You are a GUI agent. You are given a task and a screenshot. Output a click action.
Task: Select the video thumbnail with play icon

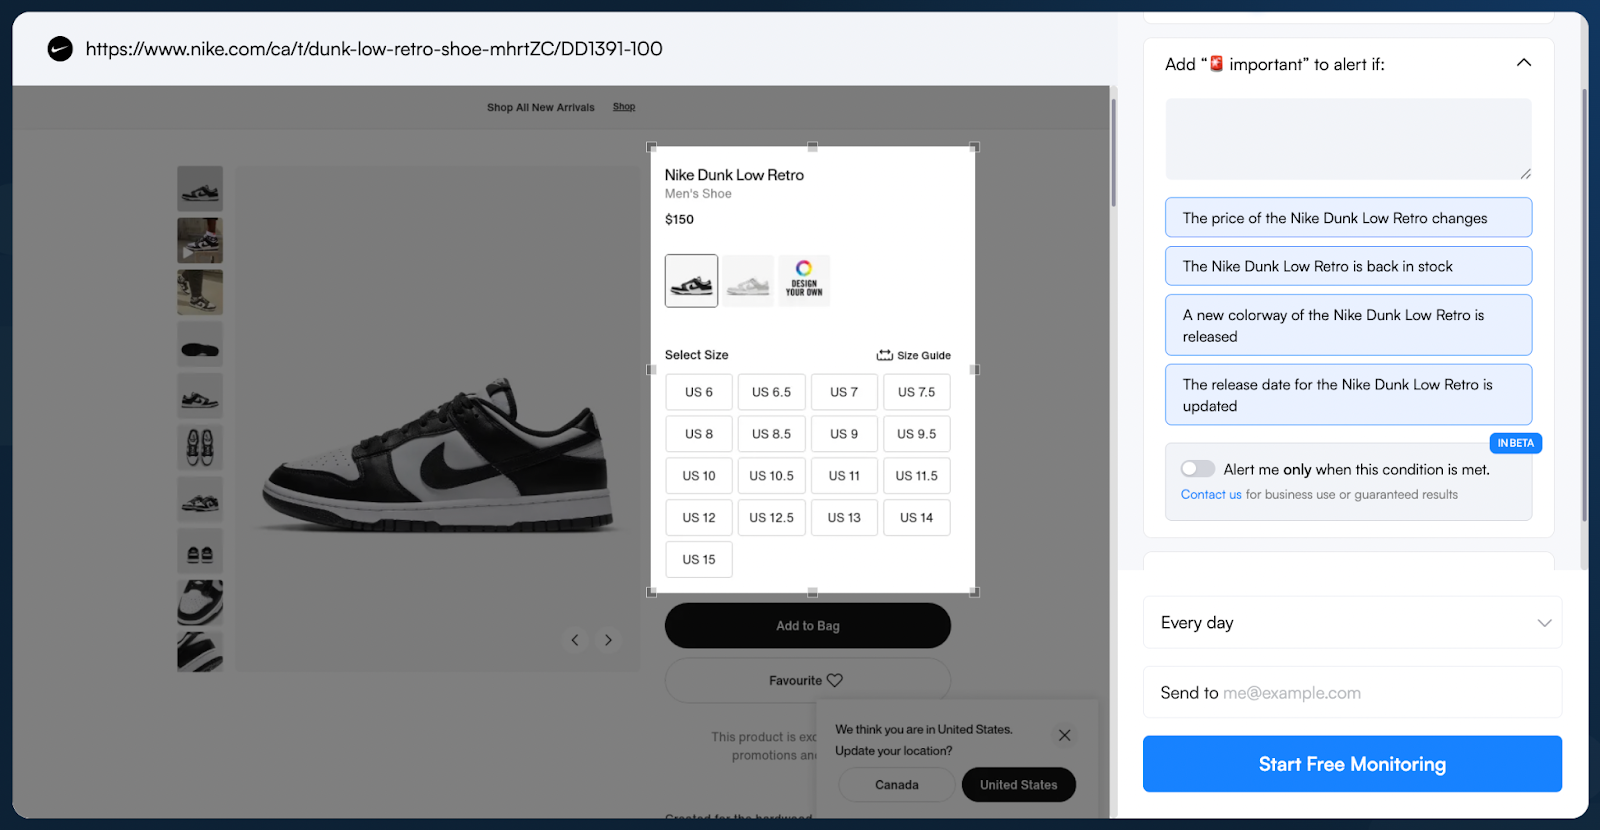pos(200,241)
